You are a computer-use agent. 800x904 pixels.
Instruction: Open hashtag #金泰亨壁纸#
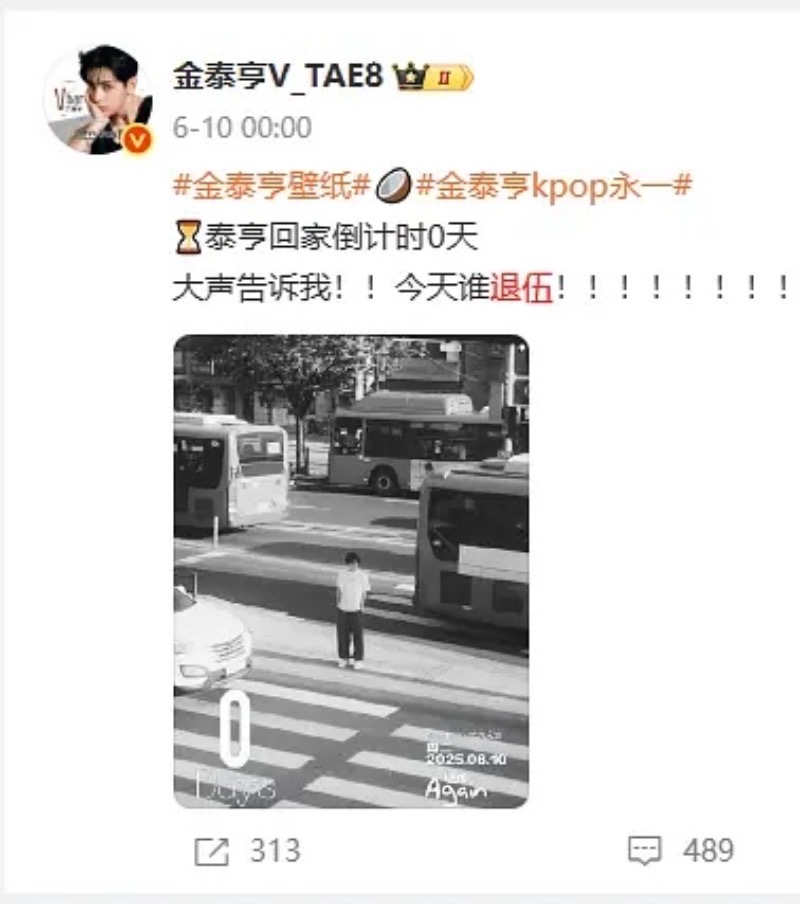coord(271,186)
